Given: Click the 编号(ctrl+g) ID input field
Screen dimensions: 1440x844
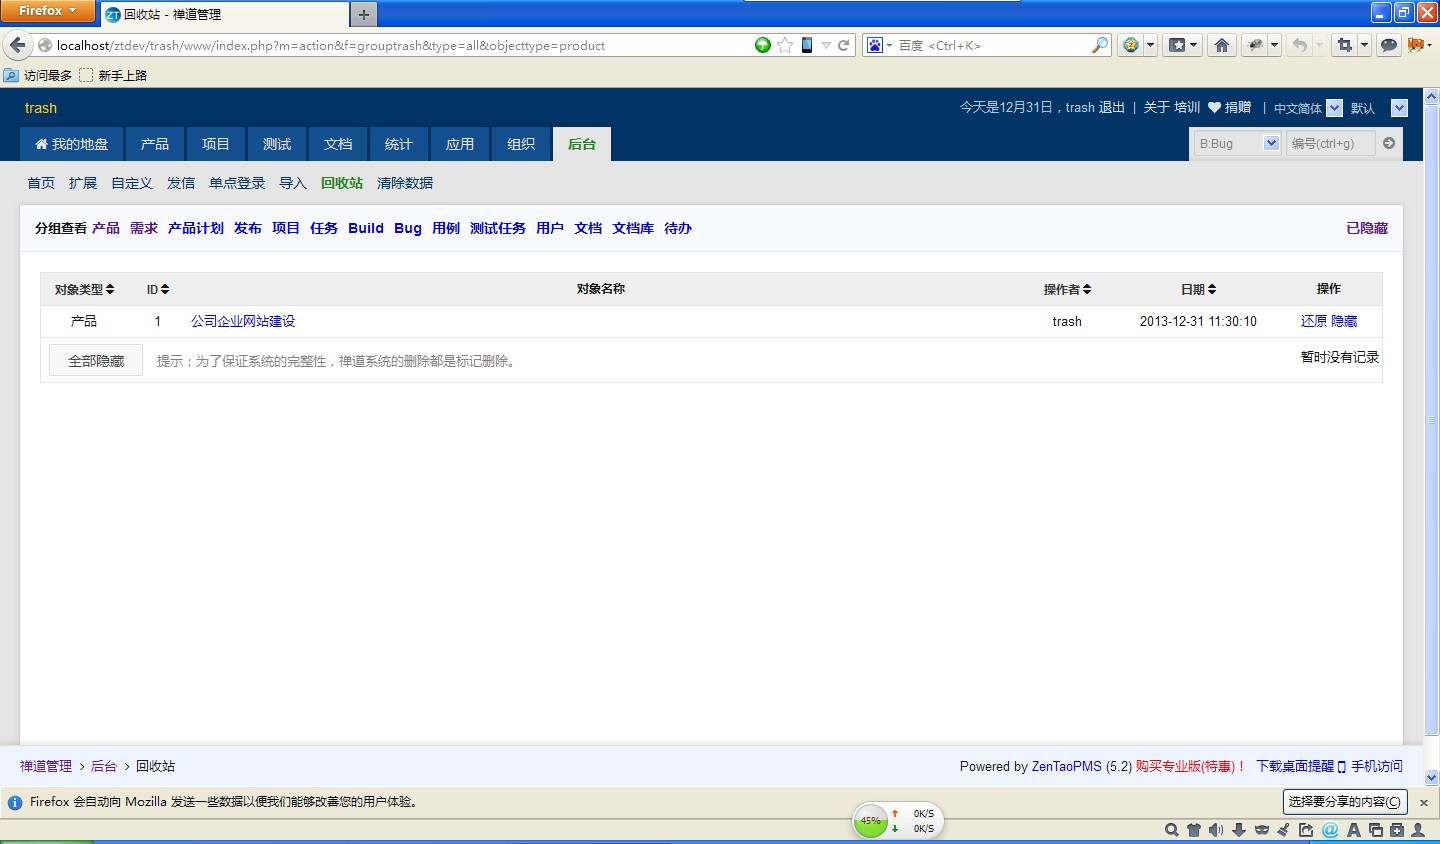Looking at the screenshot, I should pyautogui.click(x=1330, y=143).
